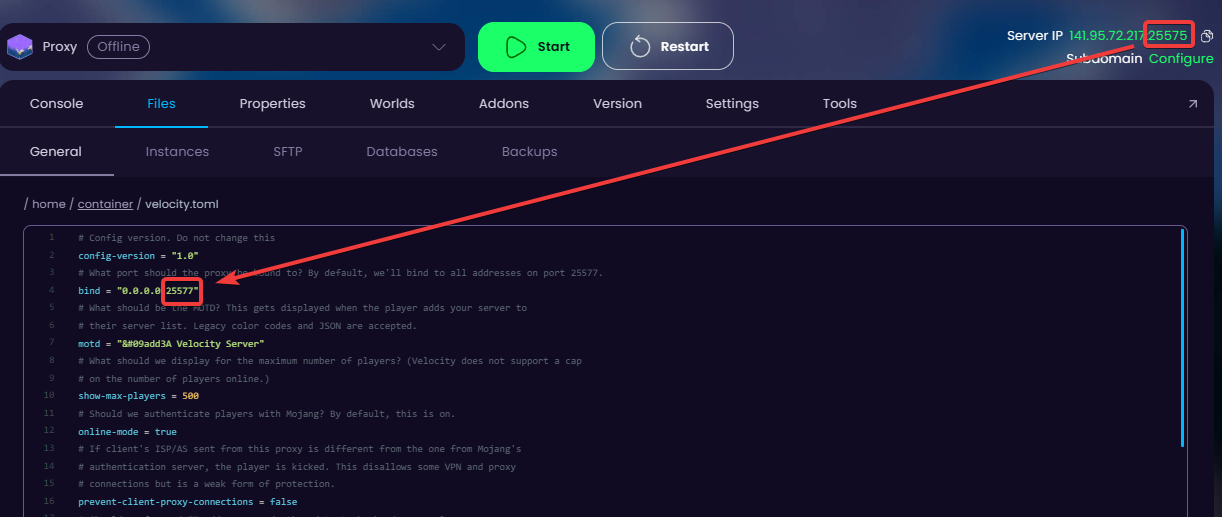The width and height of the screenshot is (1222, 517).
Task: Open the Console tab
Action: [57, 104]
